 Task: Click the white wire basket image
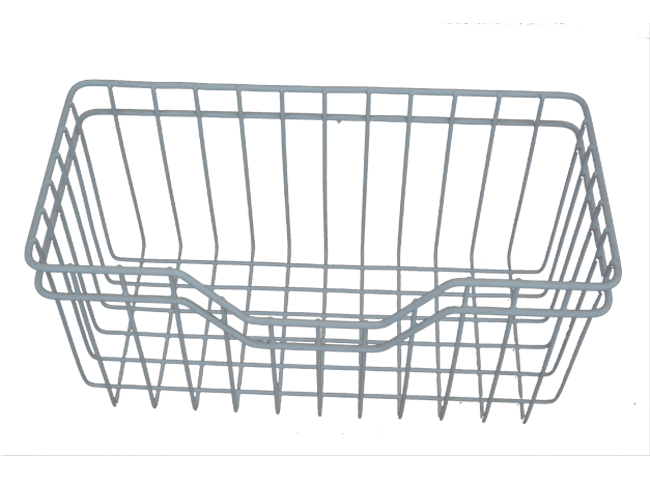(323, 252)
